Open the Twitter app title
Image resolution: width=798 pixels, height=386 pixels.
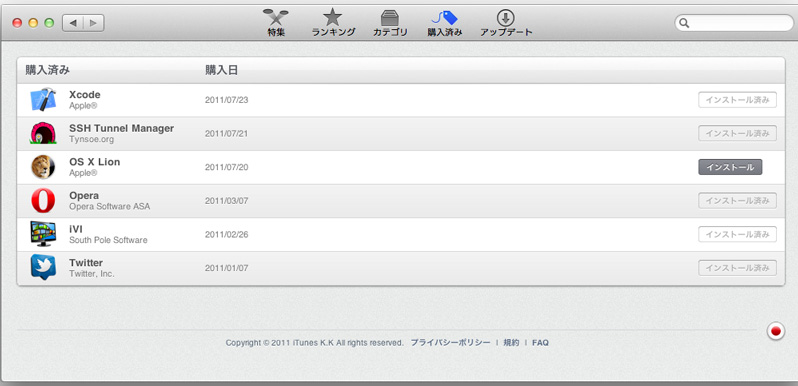tap(86, 263)
